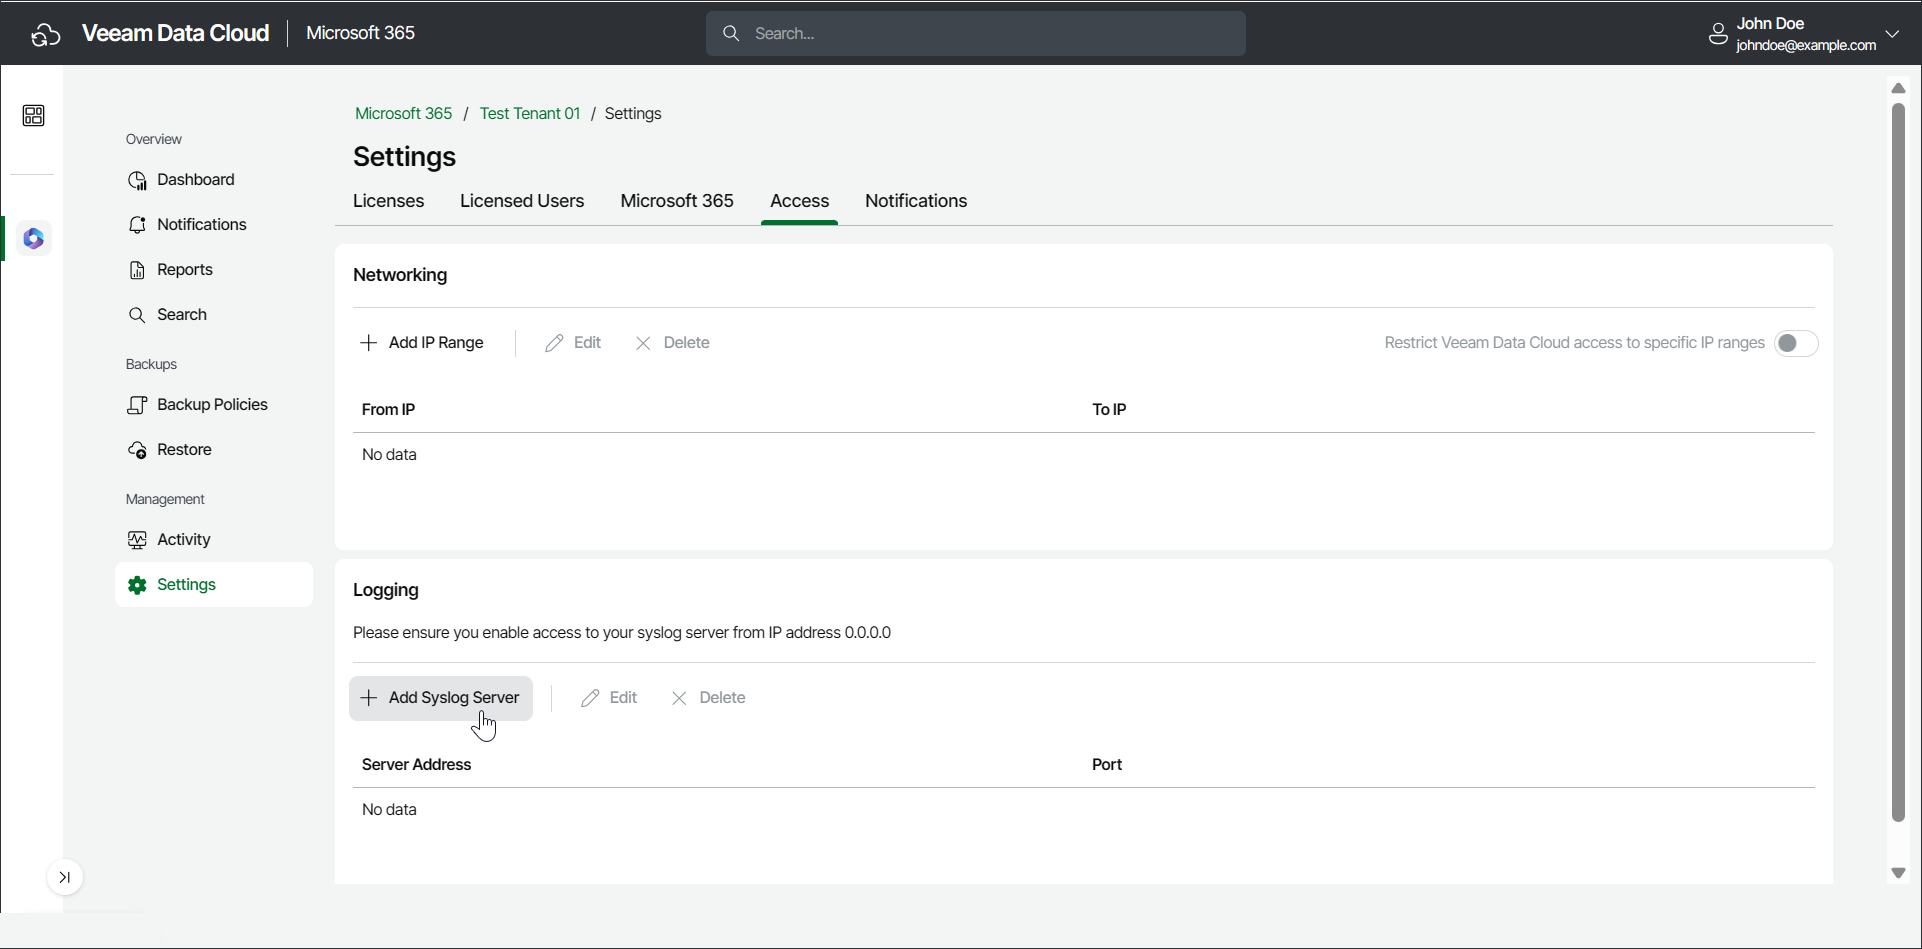This screenshot has height=949, width=1922.
Task: Click the pencil icon in Networking toolbar
Action: coord(554,343)
